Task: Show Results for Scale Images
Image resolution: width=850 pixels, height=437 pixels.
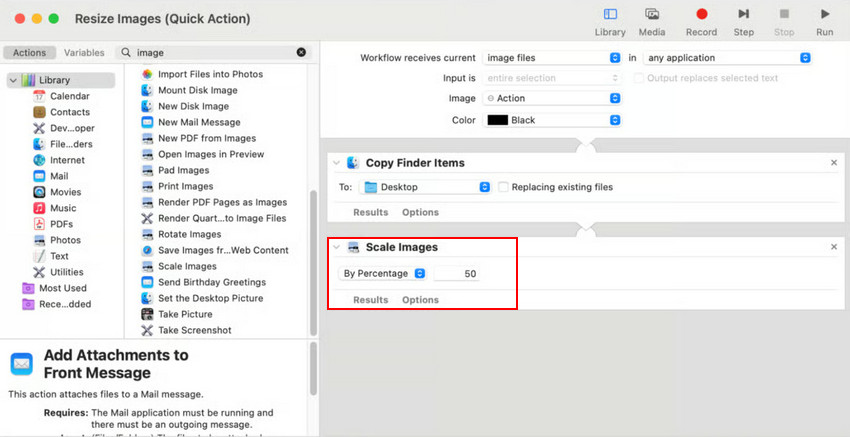Action: (371, 300)
